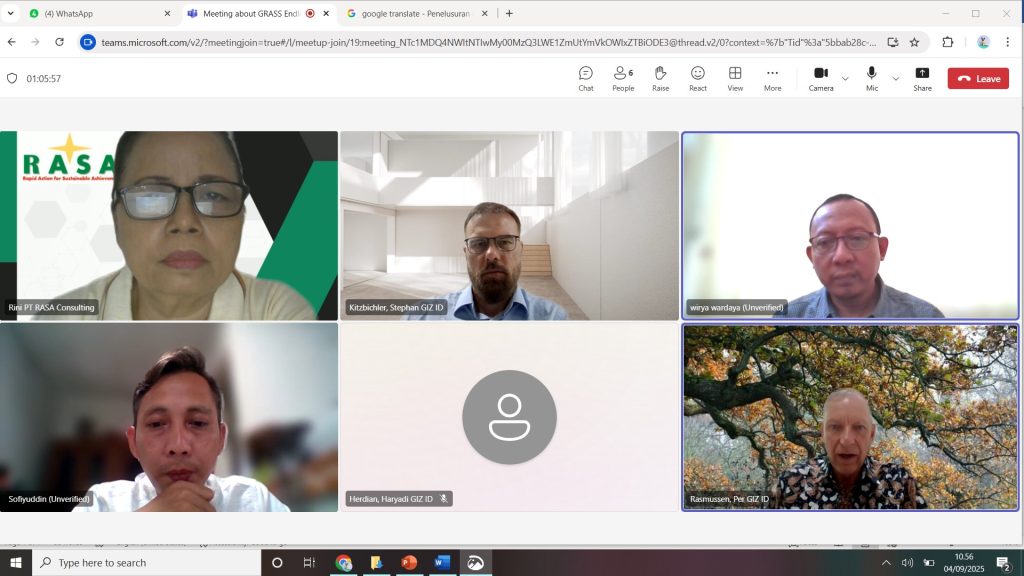This screenshot has width=1024, height=576.
Task: Select wirya wardaya's video tile
Action: click(x=850, y=226)
